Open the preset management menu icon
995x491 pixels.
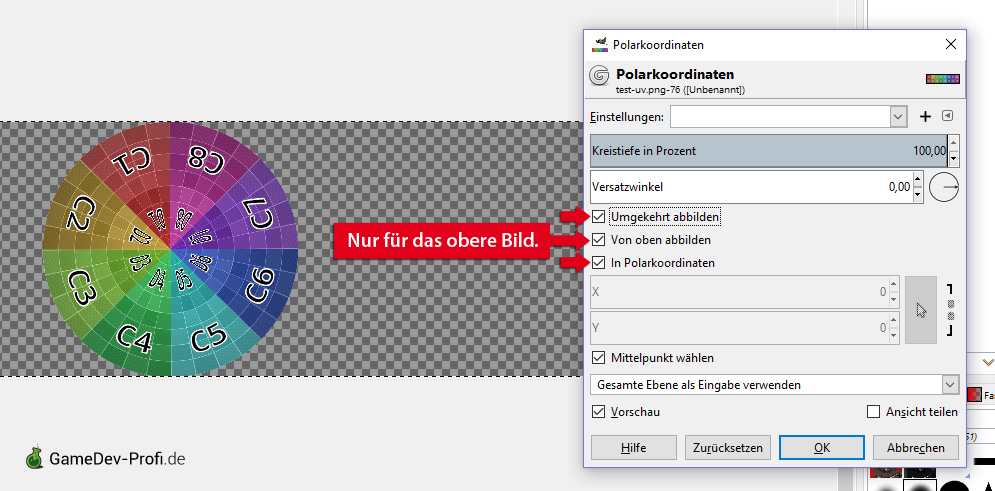click(947, 117)
